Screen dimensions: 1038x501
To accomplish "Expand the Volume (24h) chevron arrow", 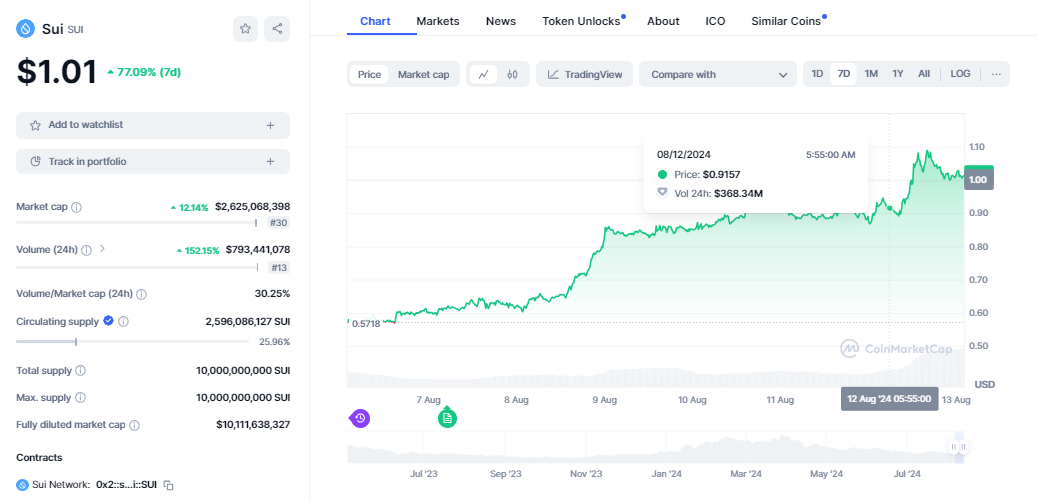I will pyautogui.click(x=102, y=250).
